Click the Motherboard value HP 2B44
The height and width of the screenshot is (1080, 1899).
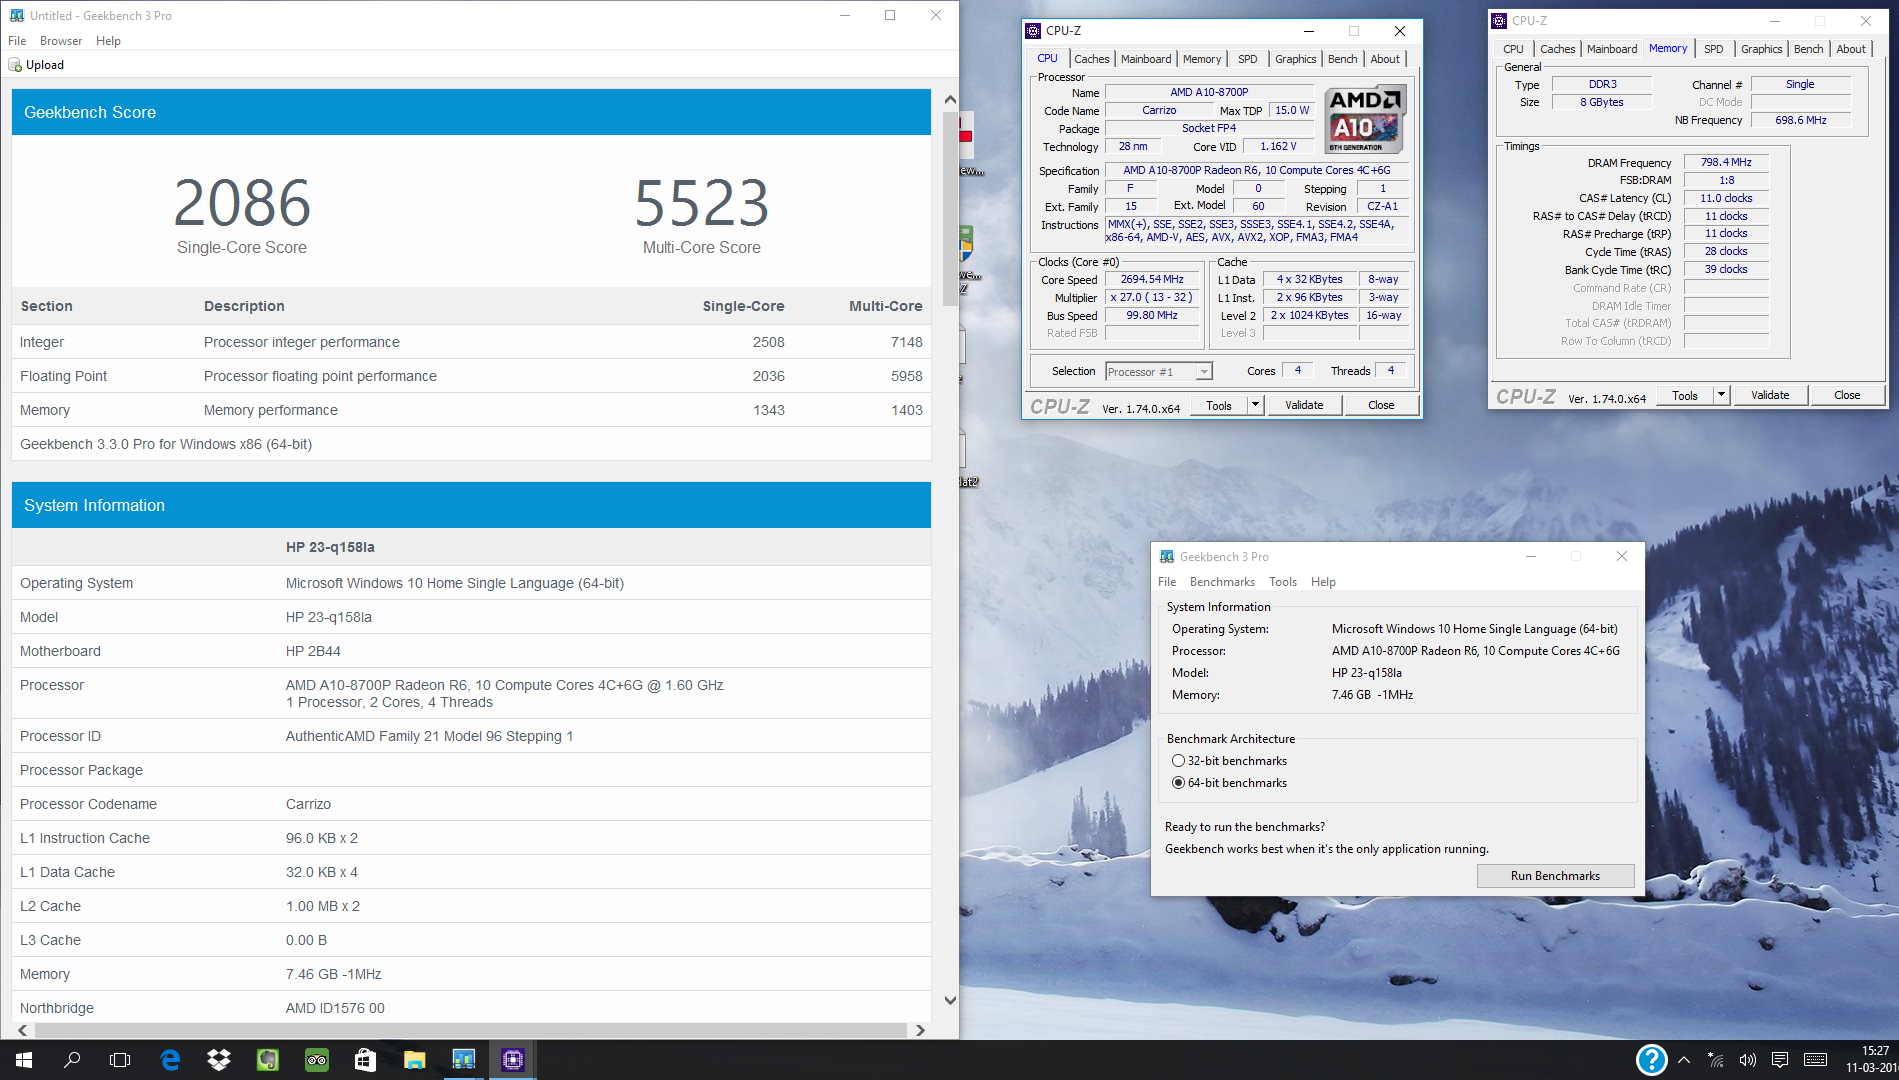pos(313,651)
